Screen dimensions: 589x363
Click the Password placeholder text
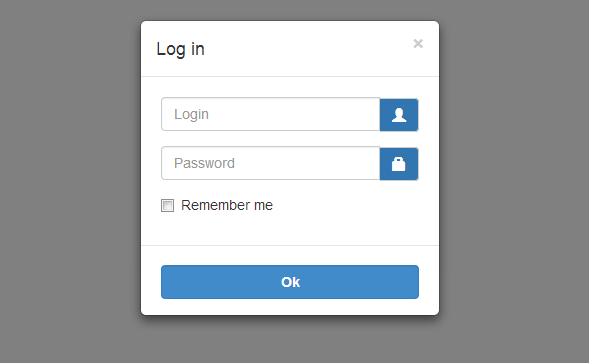pos(204,163)
